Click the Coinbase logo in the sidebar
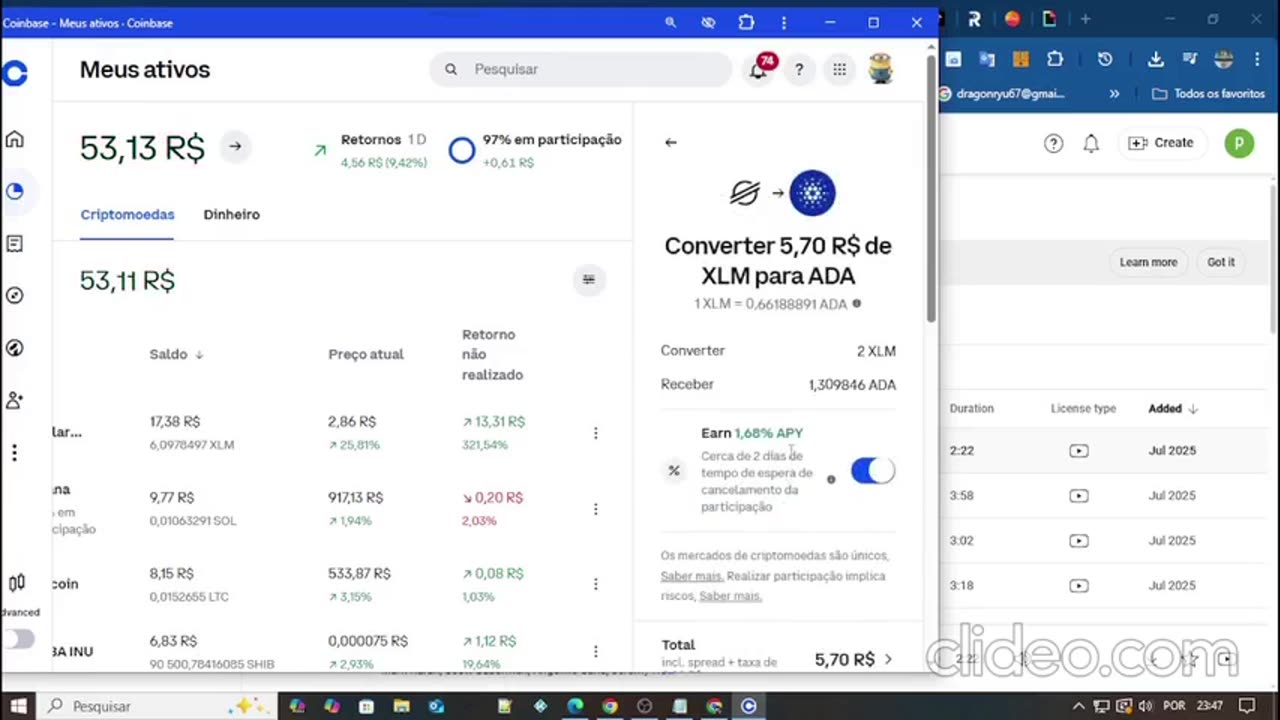The height and width of the screenshot is (720, 1280). [14, 73]
